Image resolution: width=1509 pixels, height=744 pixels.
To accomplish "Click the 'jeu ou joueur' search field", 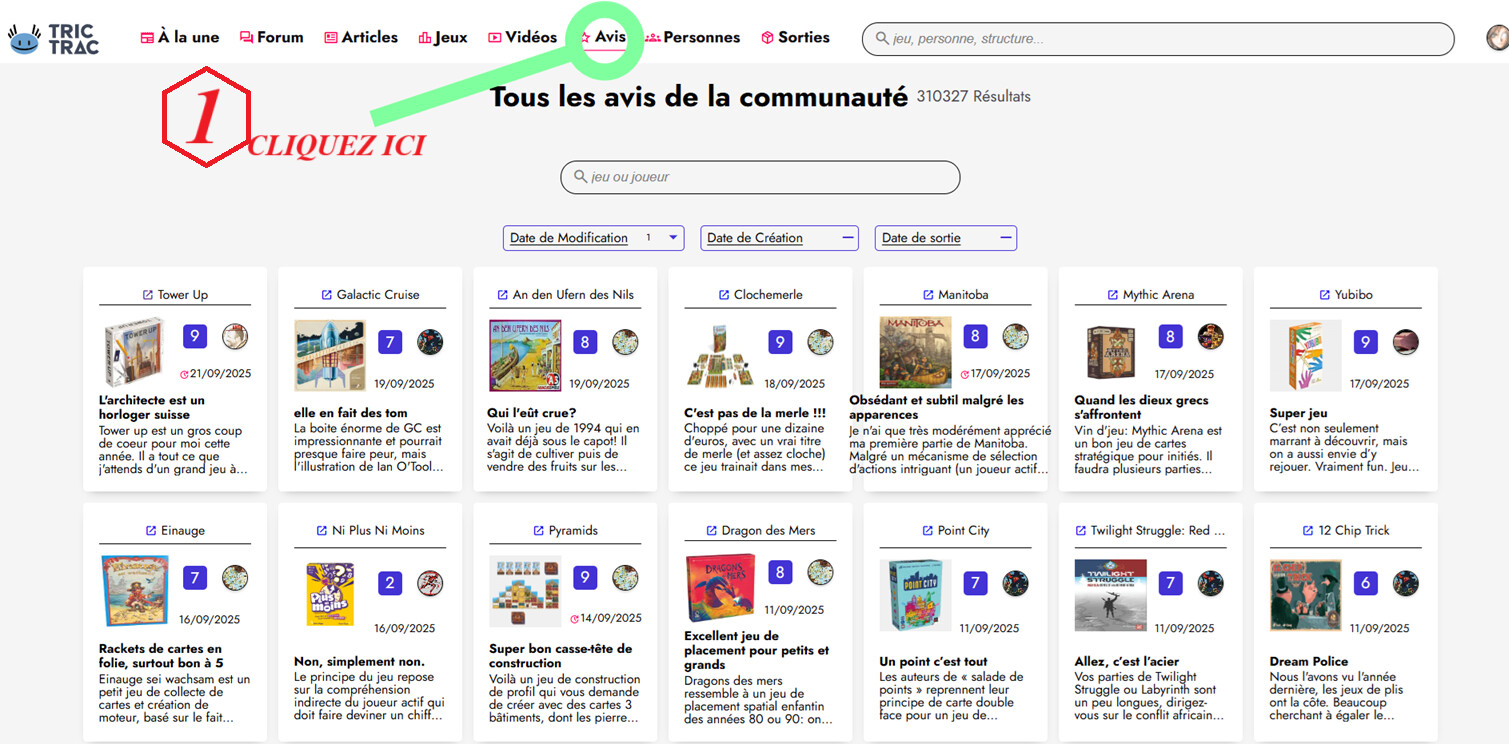I will click(x=760, y=177).
